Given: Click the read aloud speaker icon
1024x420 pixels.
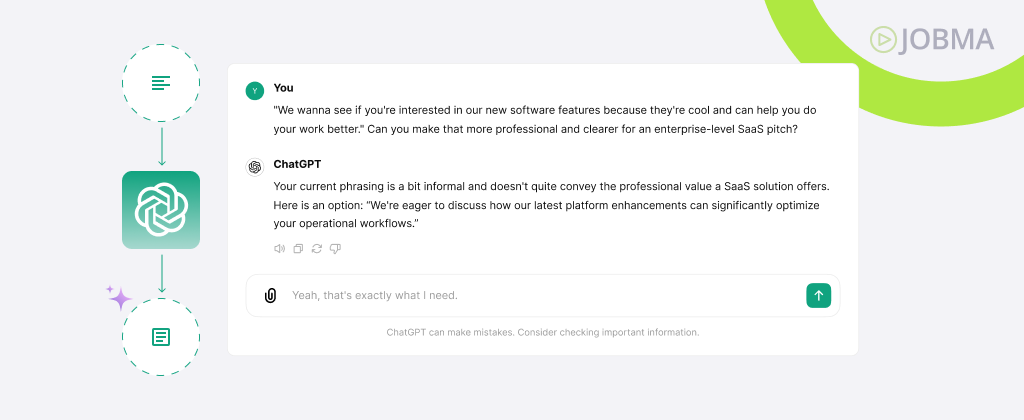Looking at the screenshot, I should pyautogui.click(x=280, y=249).
